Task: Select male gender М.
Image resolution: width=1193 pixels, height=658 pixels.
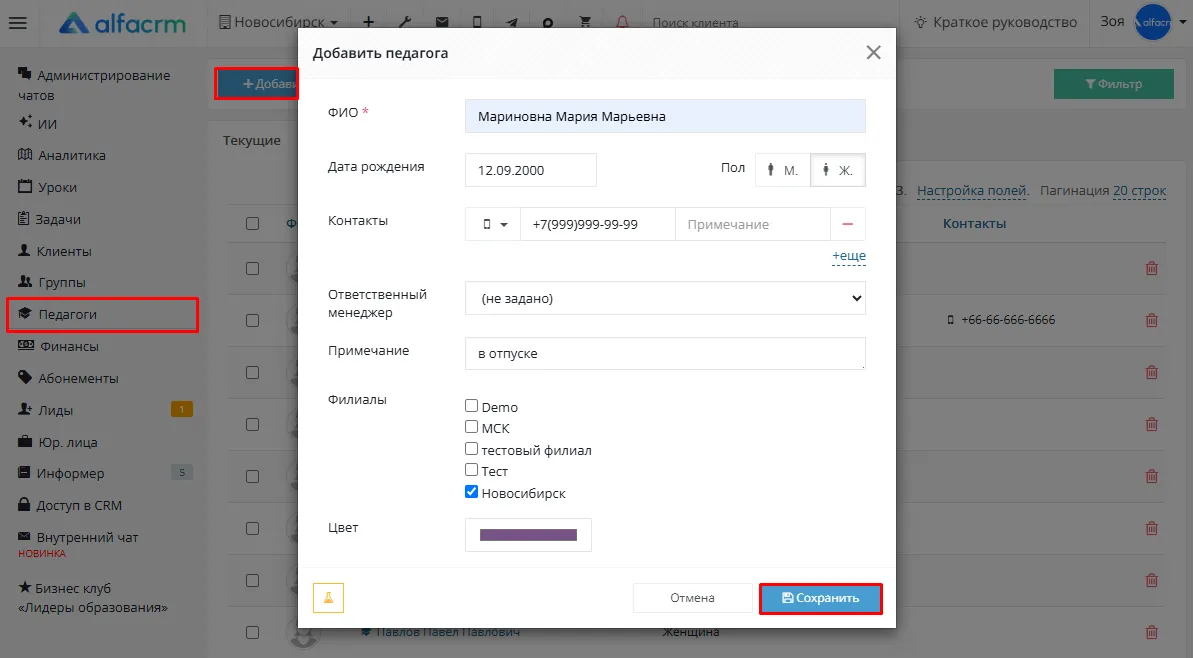Action: (783, 170)
